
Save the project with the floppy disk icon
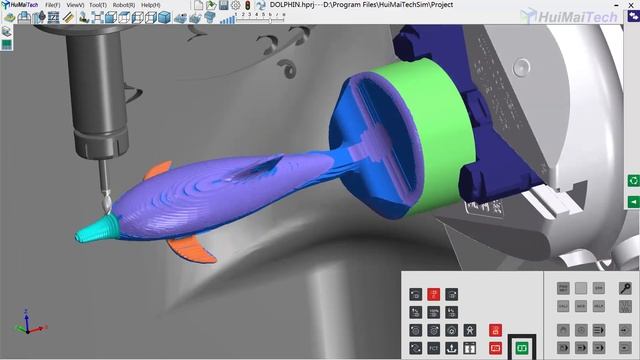(223, 5)
